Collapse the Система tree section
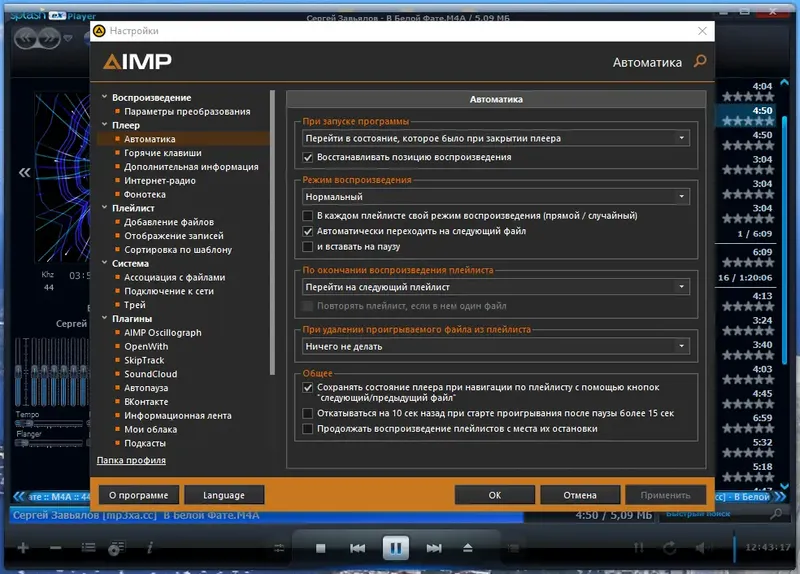Viewport: 800px width, 574px height. (x=105, y=262)
